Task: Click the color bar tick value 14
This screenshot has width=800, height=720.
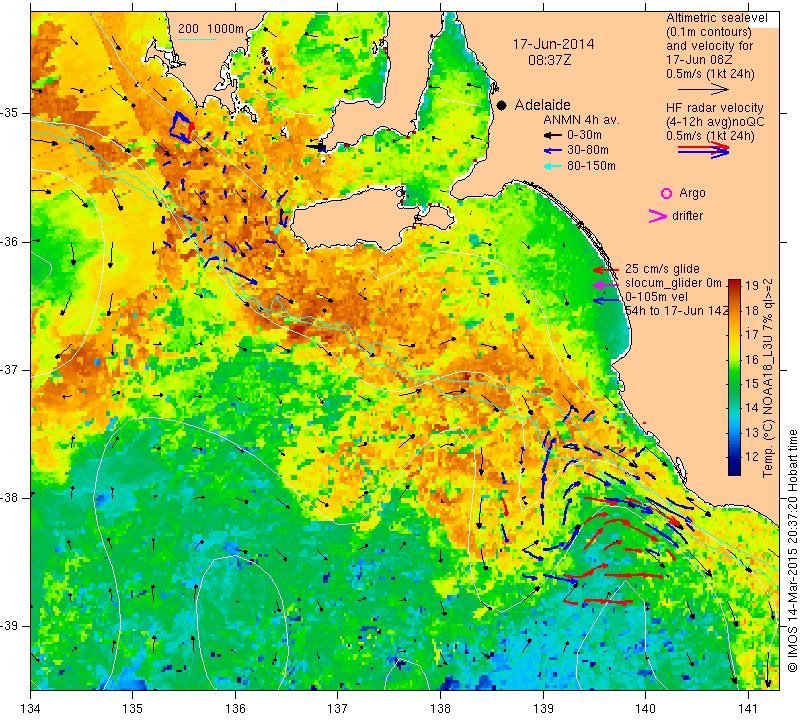Action: pyautogui.click(x=752, y=408)
